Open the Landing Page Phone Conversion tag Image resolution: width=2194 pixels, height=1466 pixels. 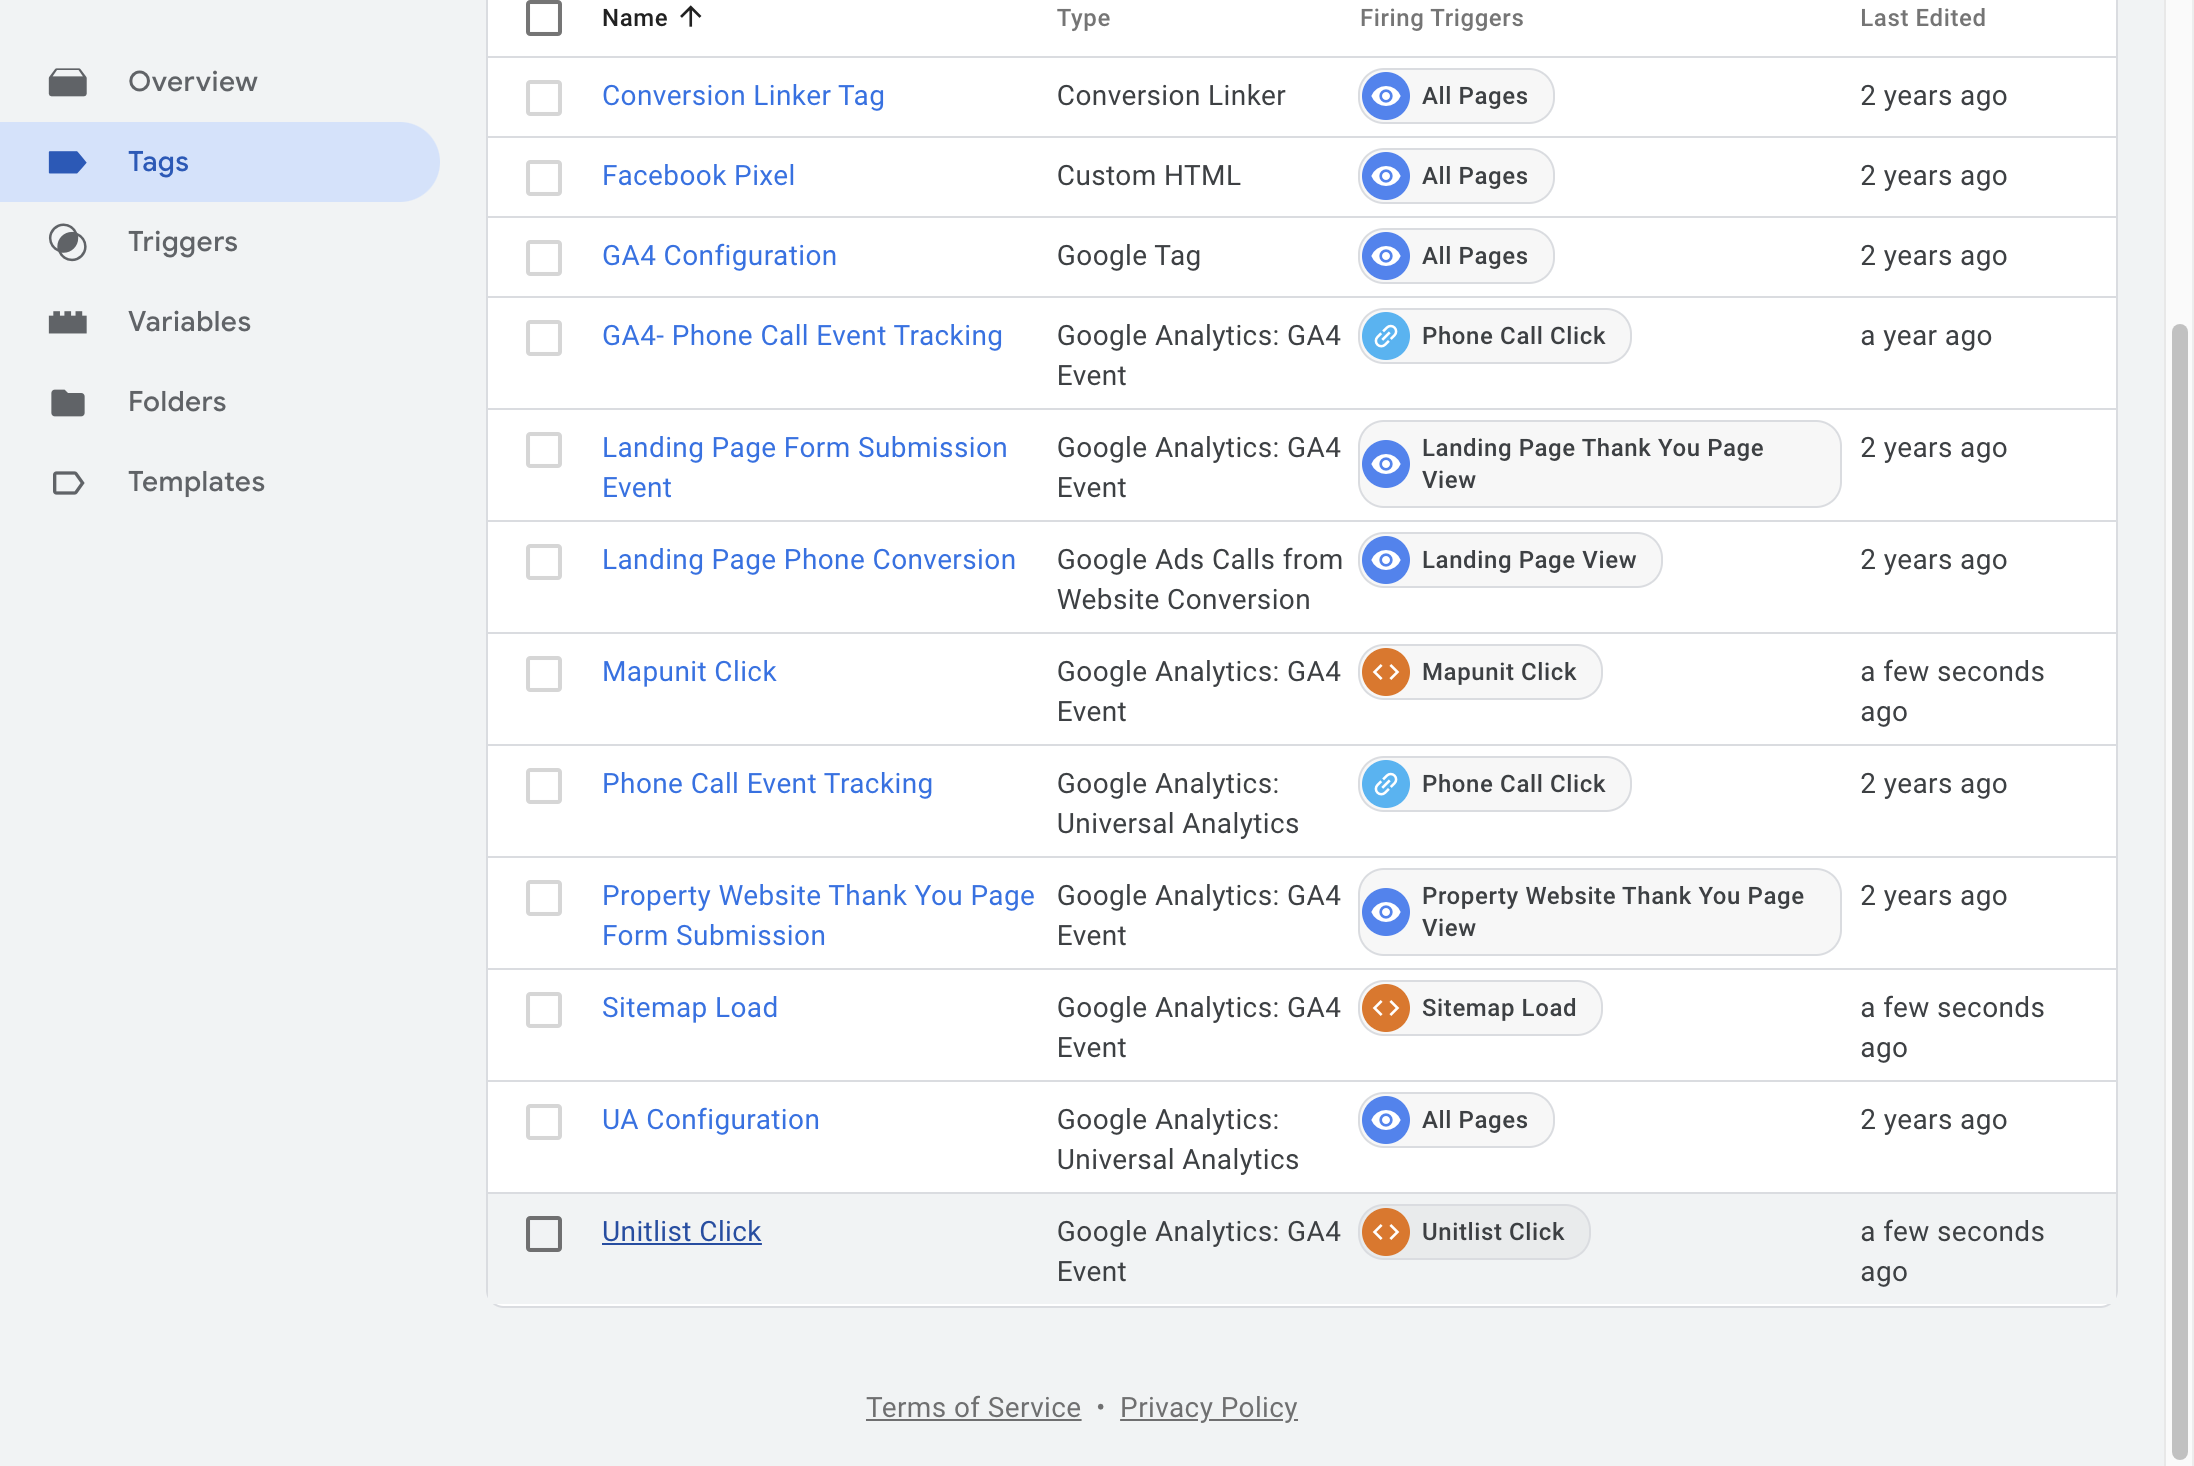(809, 560)
